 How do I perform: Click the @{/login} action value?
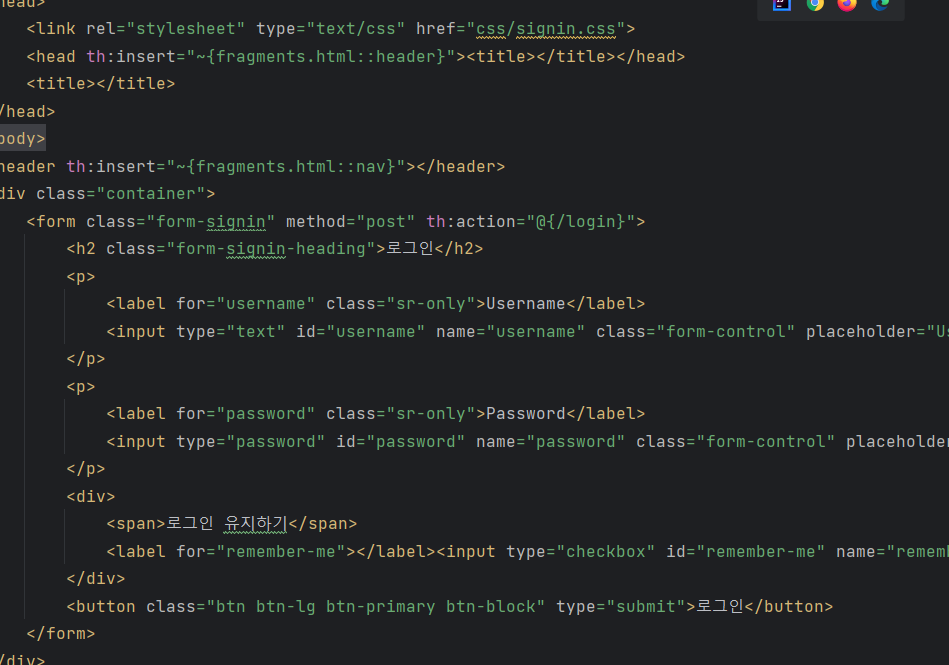click(581, 221)
